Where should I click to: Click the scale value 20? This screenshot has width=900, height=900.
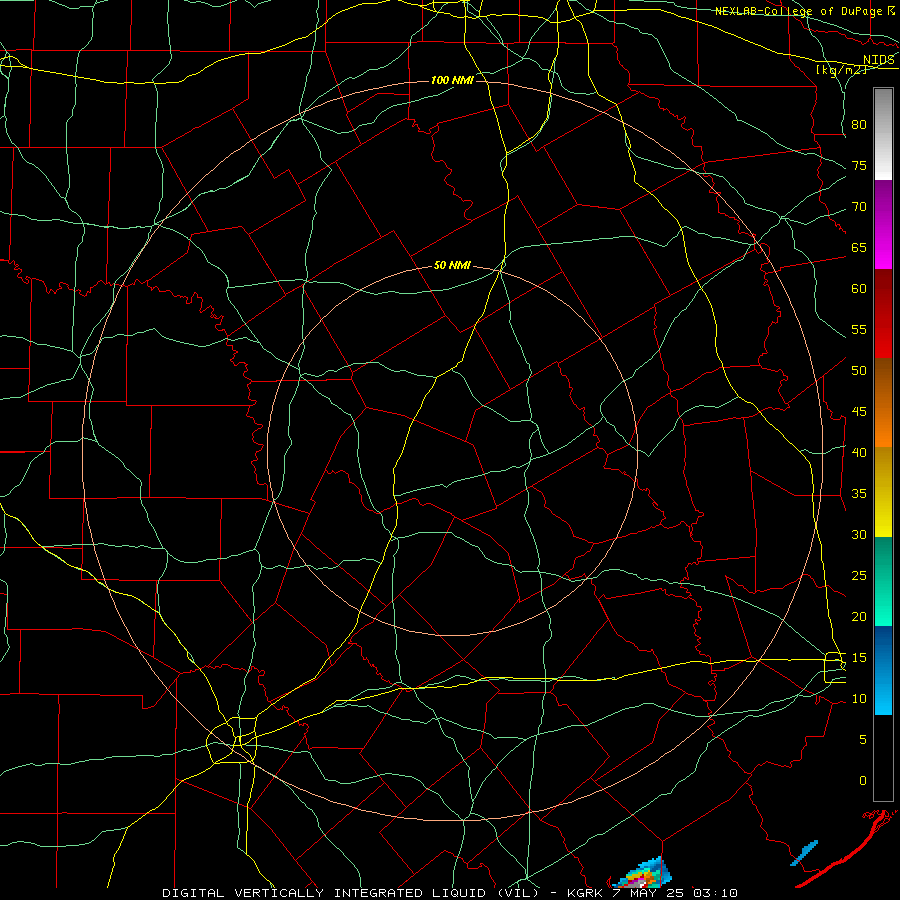pyautogui.click(x=859, y=616)
